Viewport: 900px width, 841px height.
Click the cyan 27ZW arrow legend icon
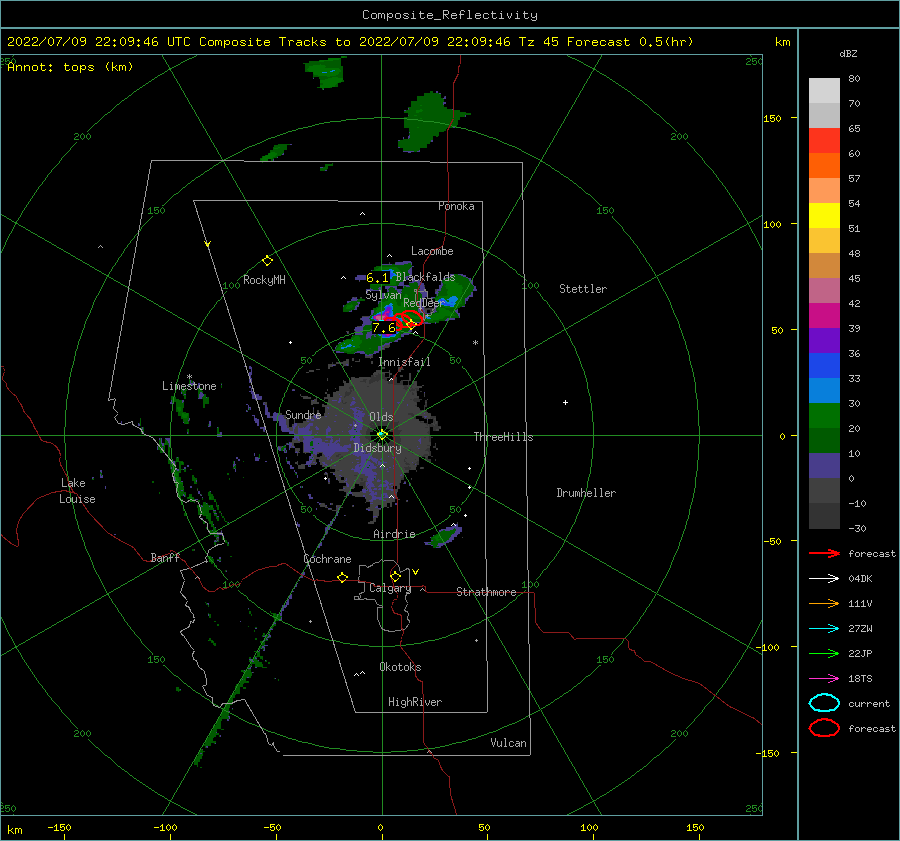(824, 629)
